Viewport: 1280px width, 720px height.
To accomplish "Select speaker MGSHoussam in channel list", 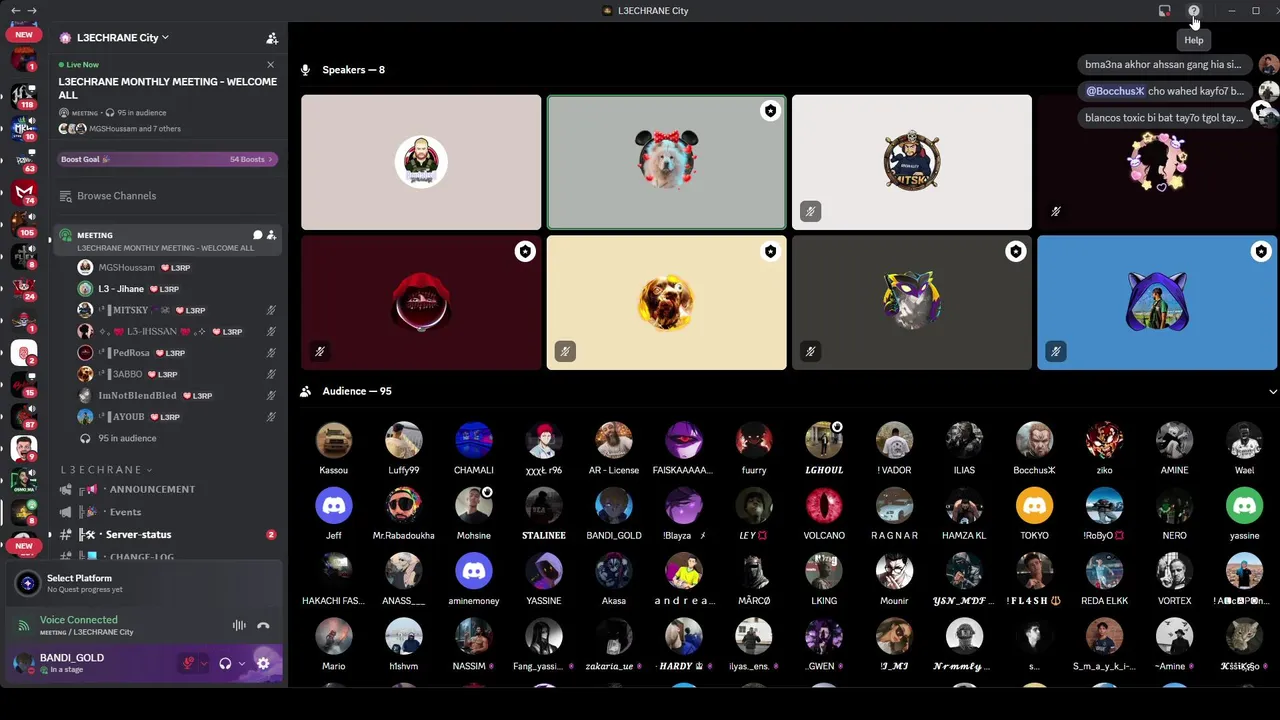I will pos(176,268).
